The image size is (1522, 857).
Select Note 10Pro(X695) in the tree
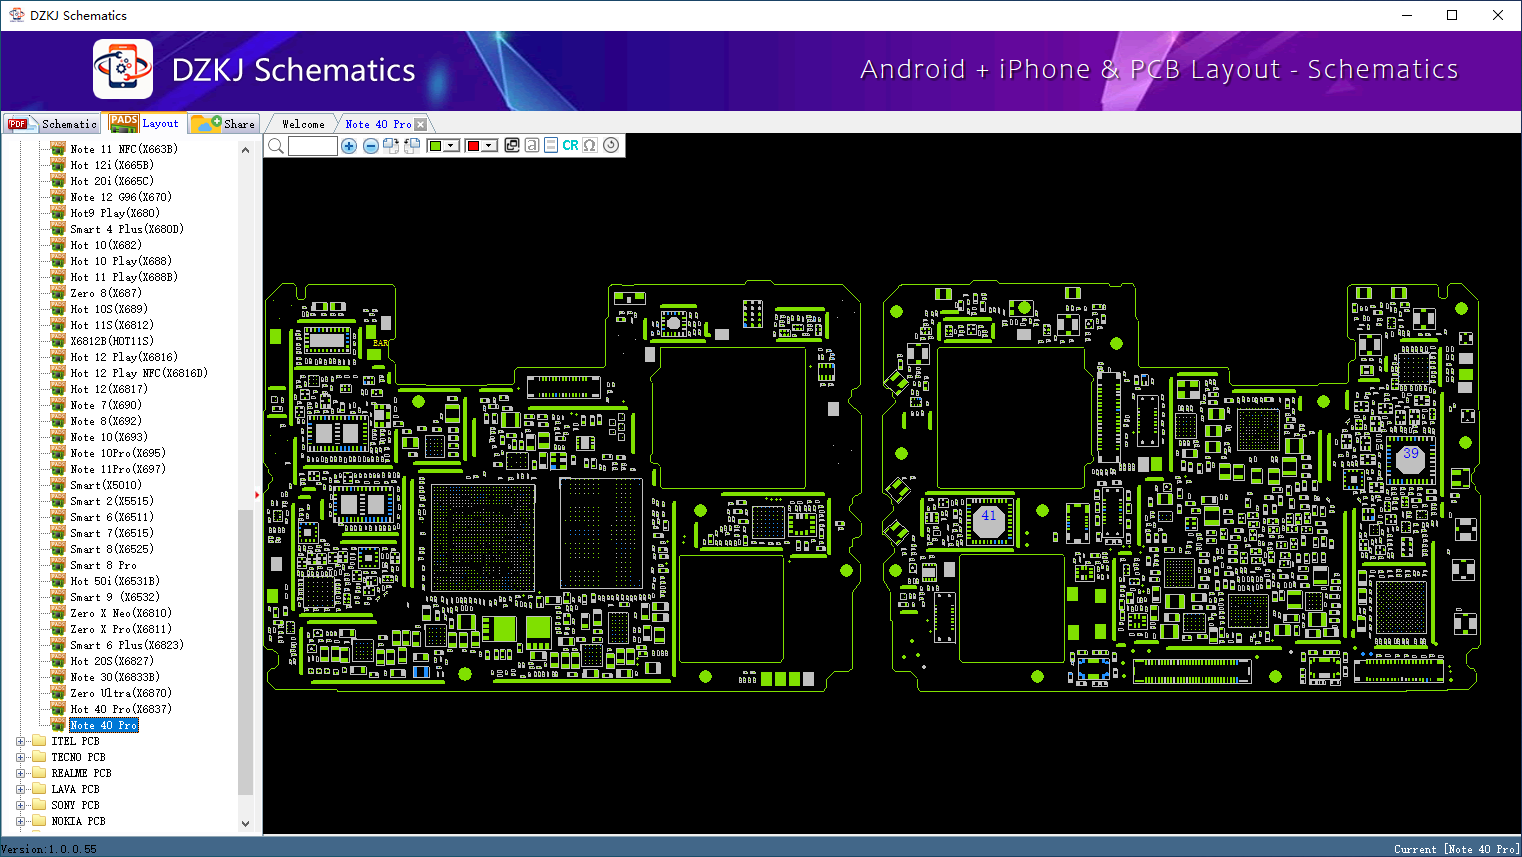coord(118,453)
